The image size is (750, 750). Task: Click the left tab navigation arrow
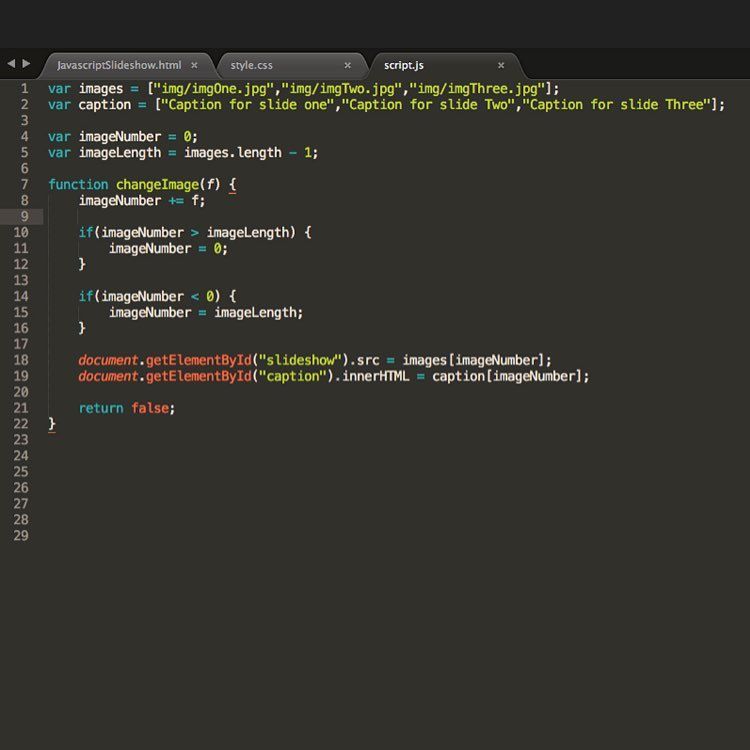[11, 63]
